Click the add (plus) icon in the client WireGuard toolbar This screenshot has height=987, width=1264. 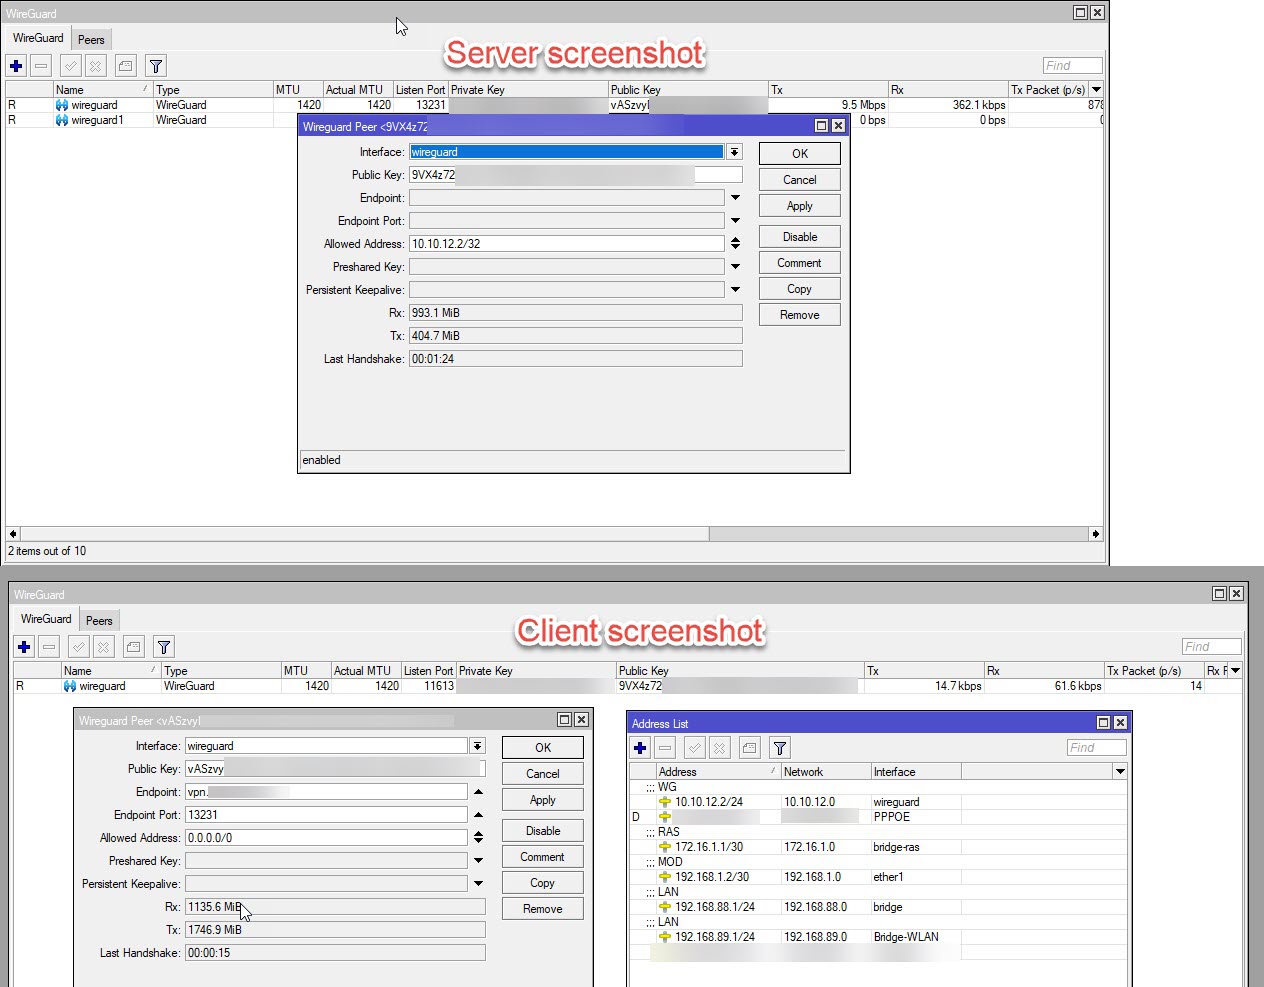coord(24,647)
